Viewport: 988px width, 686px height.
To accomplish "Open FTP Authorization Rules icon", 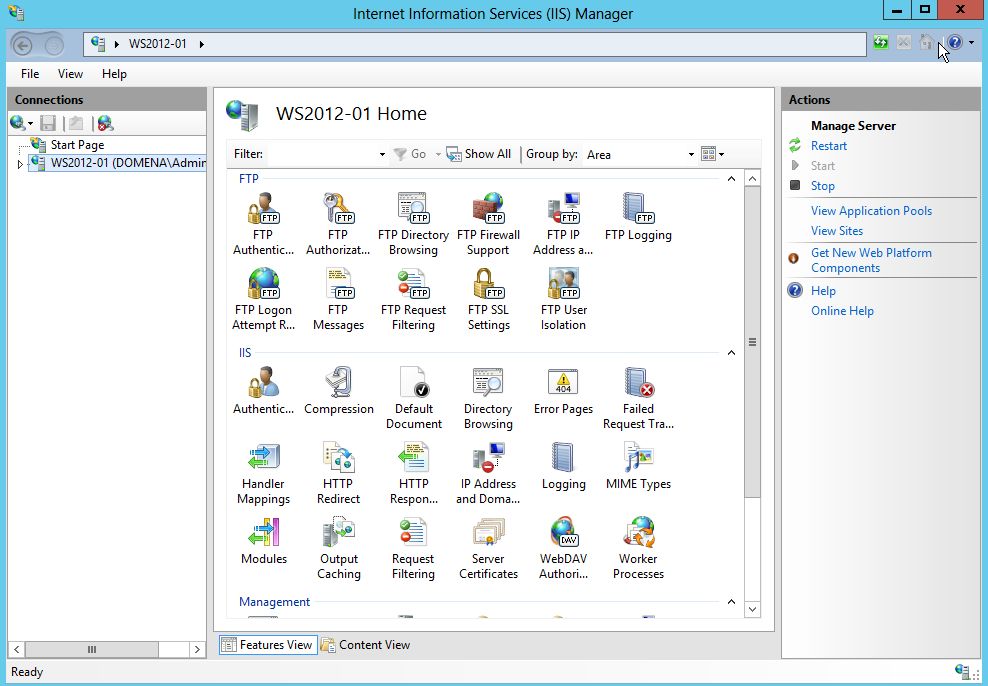I will click(338, 224).
